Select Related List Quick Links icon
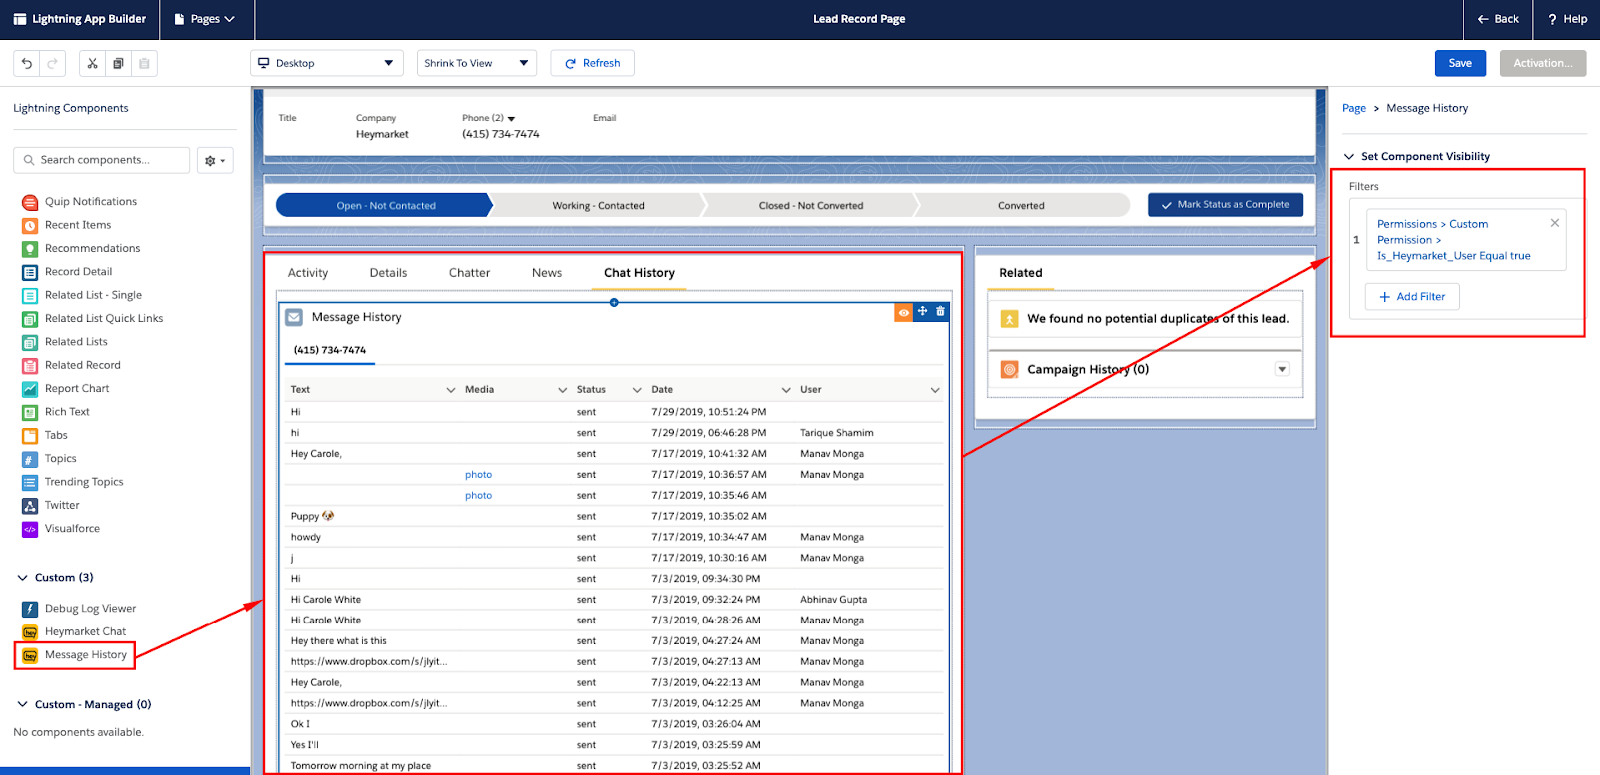1600x775 pixels. (30, 319)
